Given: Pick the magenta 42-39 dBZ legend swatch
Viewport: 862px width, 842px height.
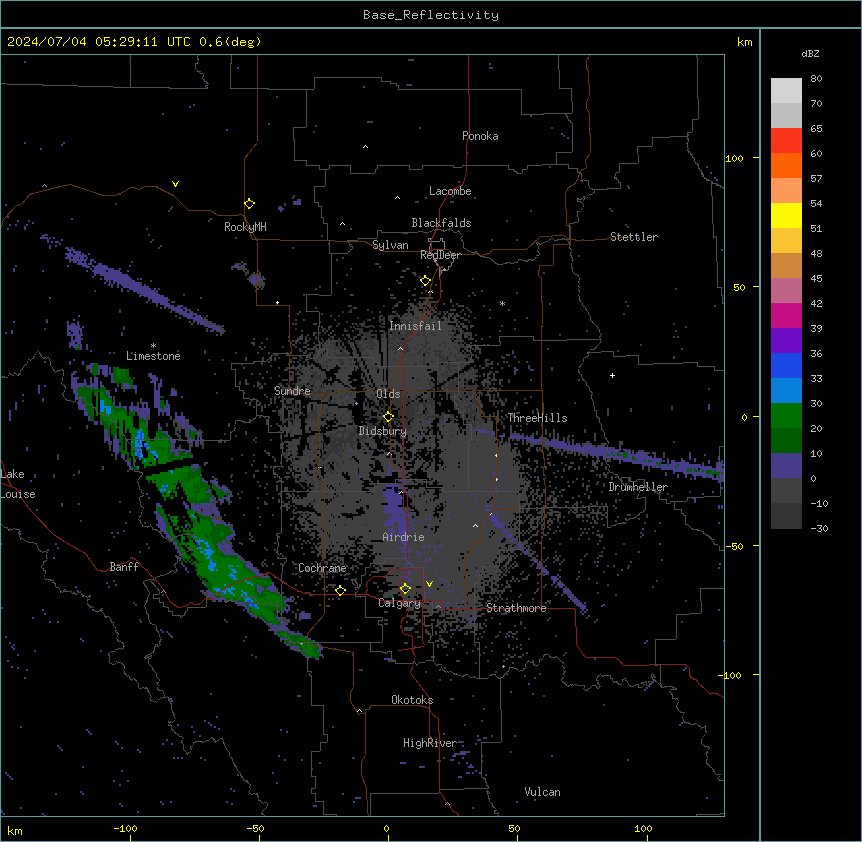Looking at the screenshot, I should (x=786, y=315).
